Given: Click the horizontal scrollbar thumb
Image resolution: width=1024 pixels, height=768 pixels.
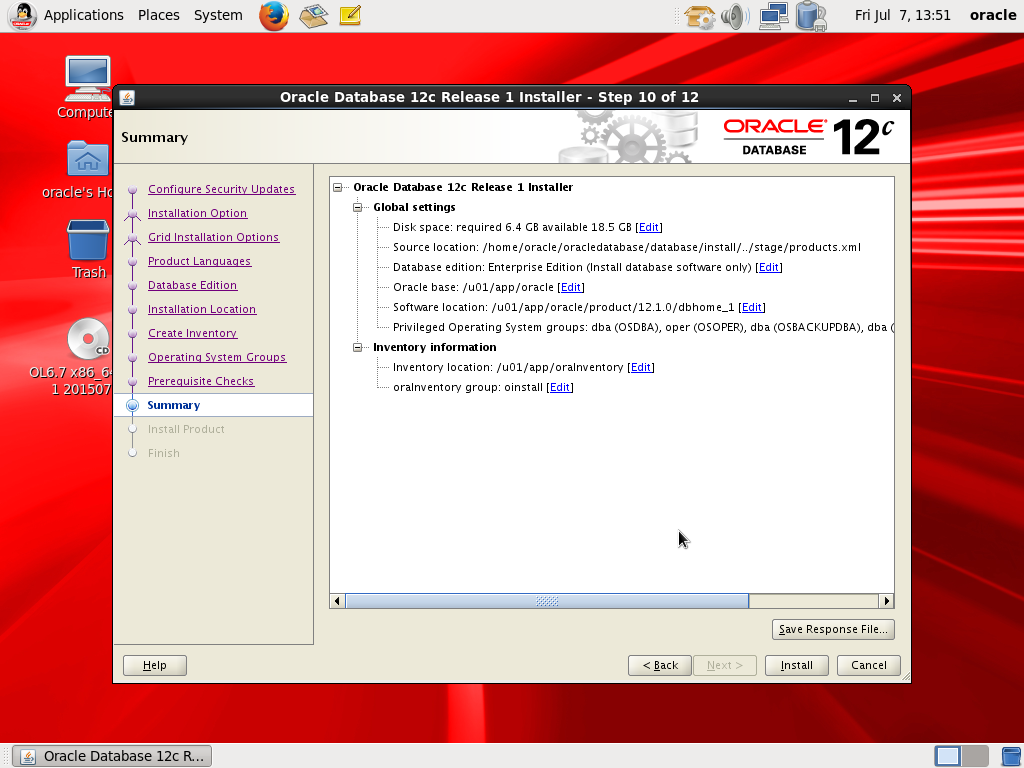Looking at the screenshot, I should tap(547, 601).
